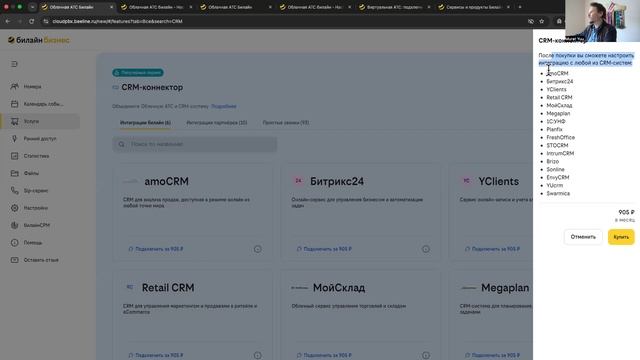Click the билайн бизнес logo

pos(38,40)
